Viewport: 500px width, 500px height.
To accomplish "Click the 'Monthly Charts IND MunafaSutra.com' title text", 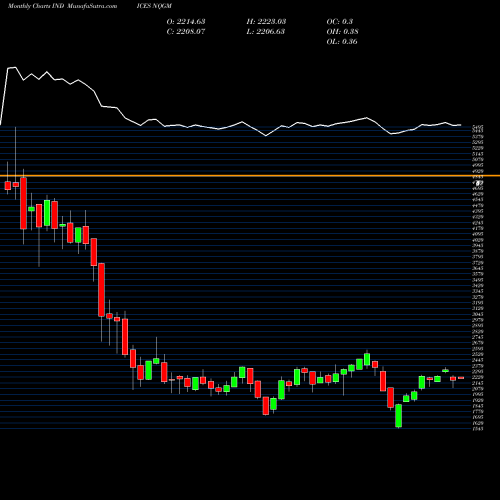I will pos(62,6).
